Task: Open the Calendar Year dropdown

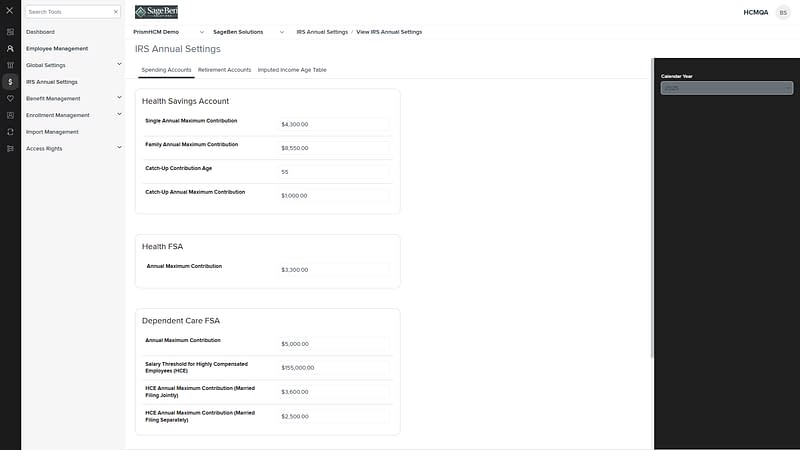Action: click(726, 88)
